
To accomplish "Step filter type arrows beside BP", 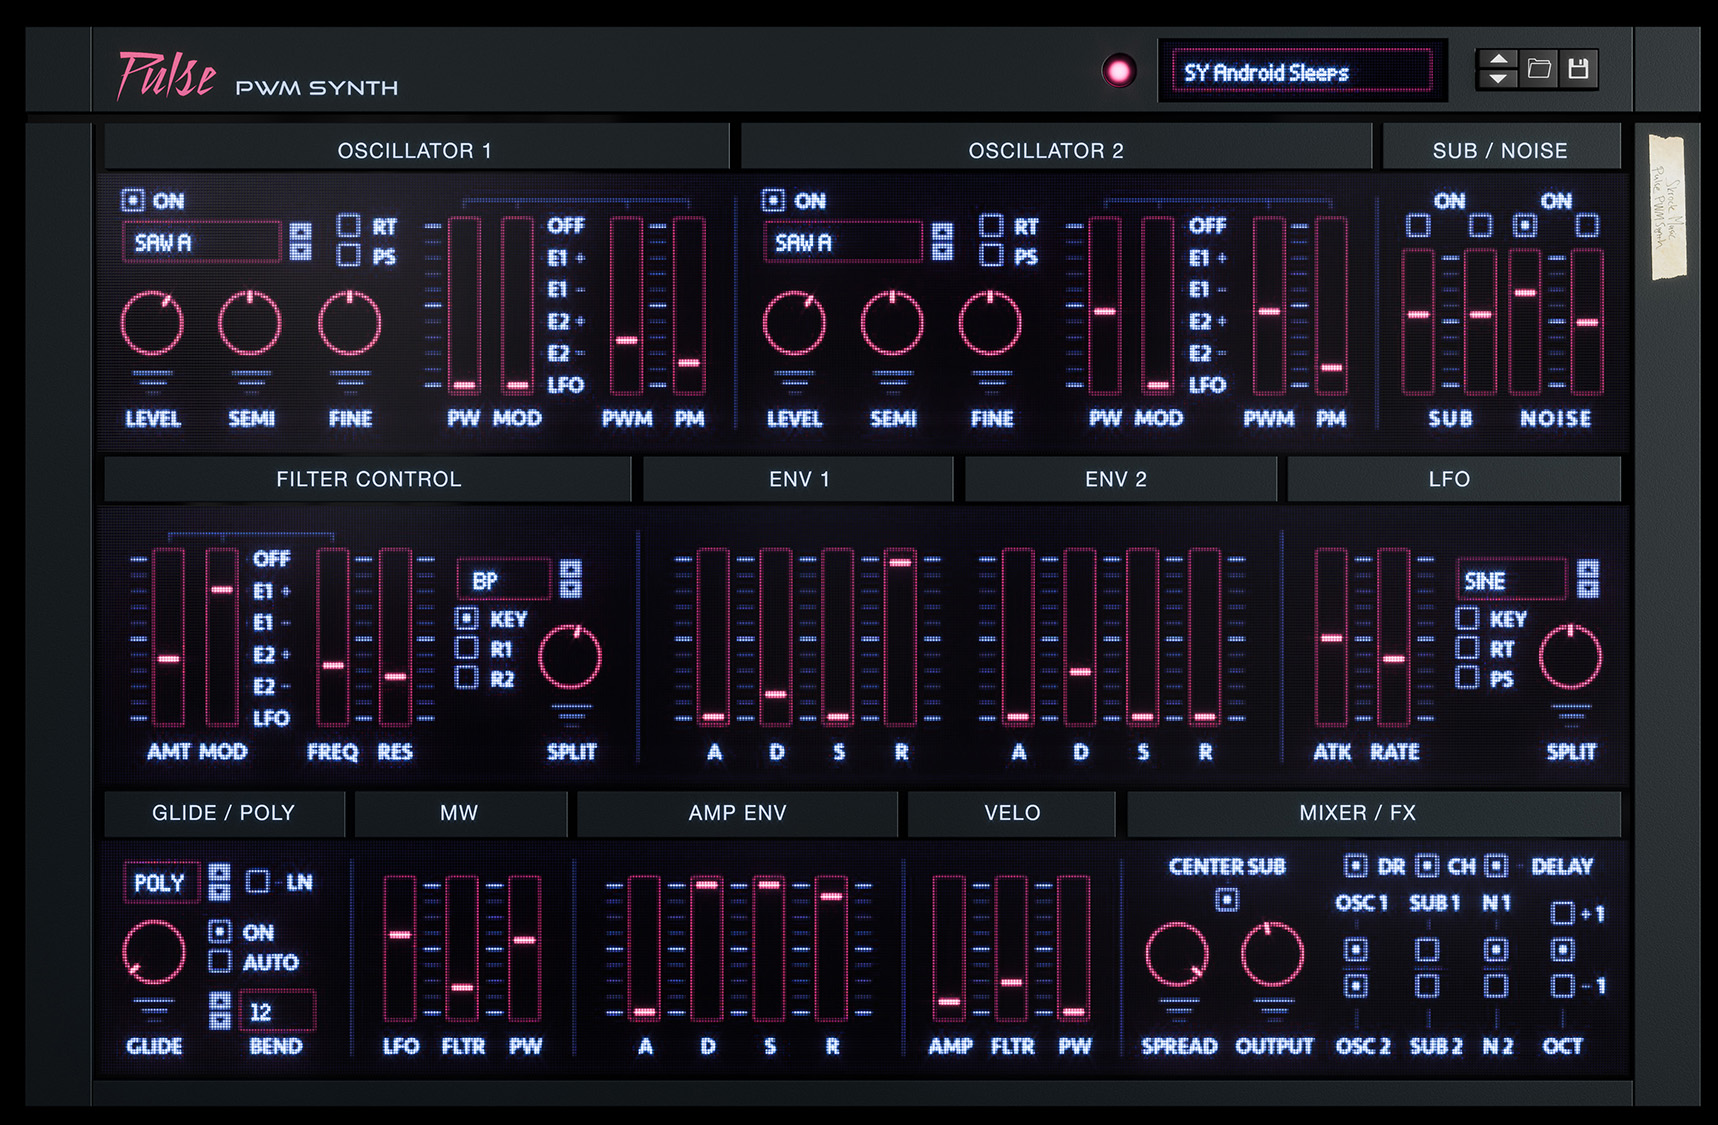I will click(x=570, y=579).
